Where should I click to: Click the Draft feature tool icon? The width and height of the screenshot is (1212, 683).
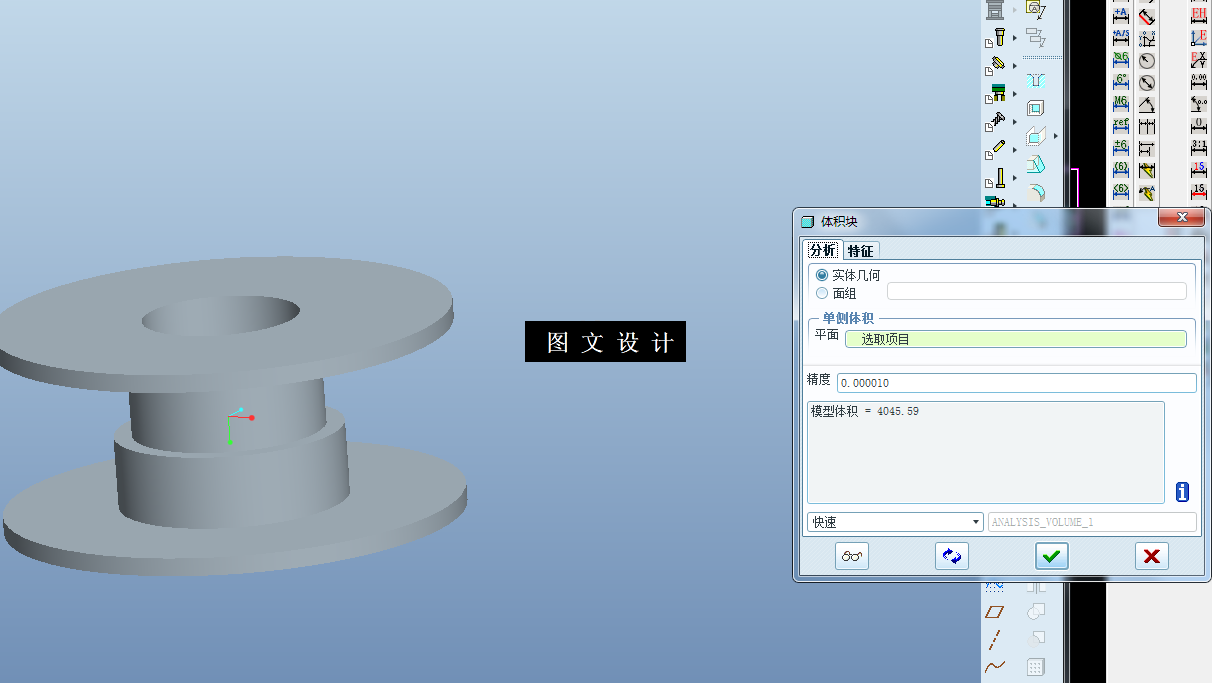coord(1036,164)
